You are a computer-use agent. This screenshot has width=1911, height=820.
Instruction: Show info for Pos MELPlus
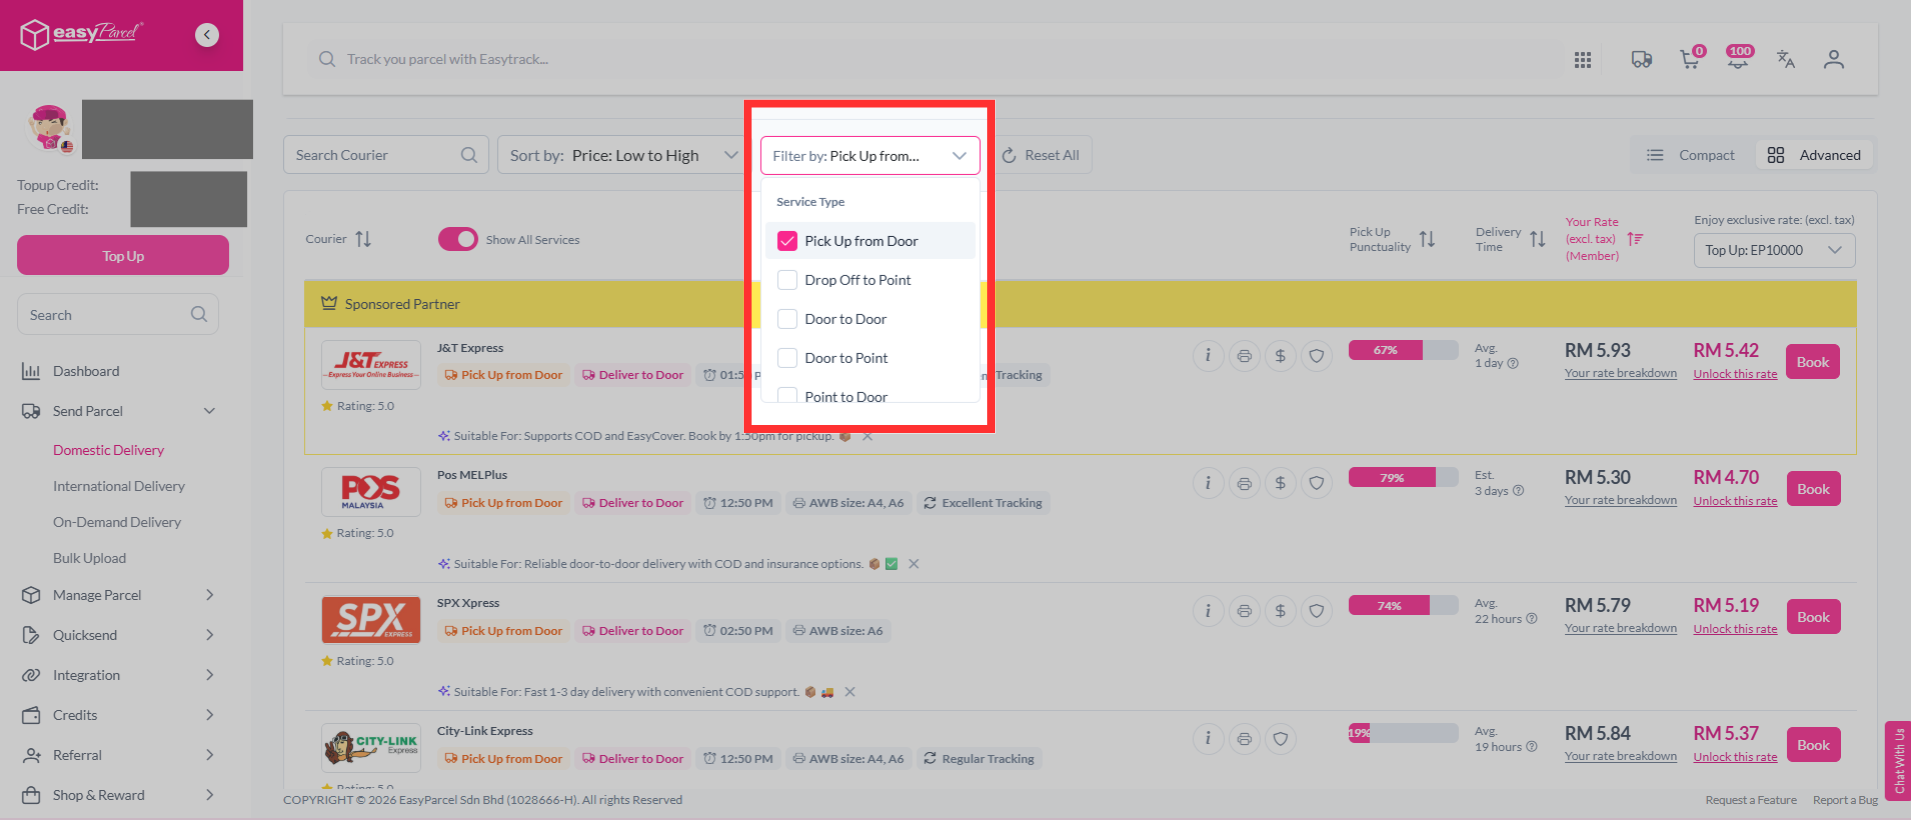coord(1208,484)
